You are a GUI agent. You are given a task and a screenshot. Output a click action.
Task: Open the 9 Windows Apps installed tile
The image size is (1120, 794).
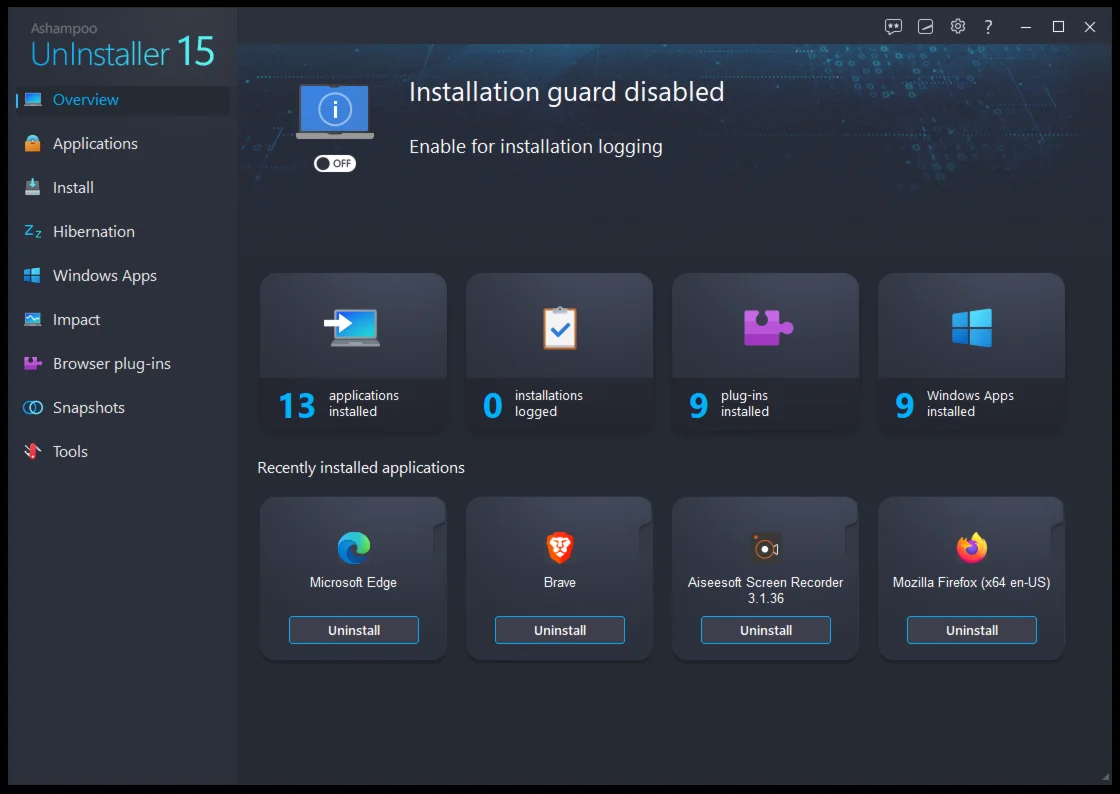pos(971,352)
